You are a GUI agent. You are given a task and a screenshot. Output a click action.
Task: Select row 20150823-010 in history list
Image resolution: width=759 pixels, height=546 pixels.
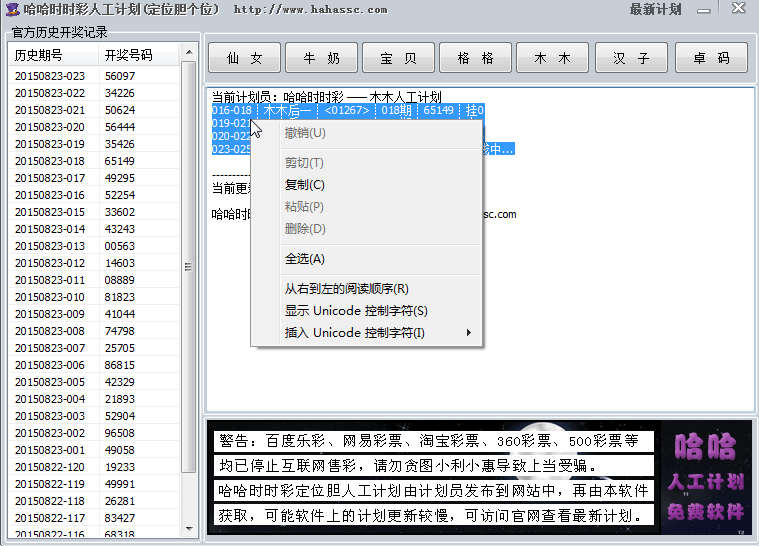[94, 297]
